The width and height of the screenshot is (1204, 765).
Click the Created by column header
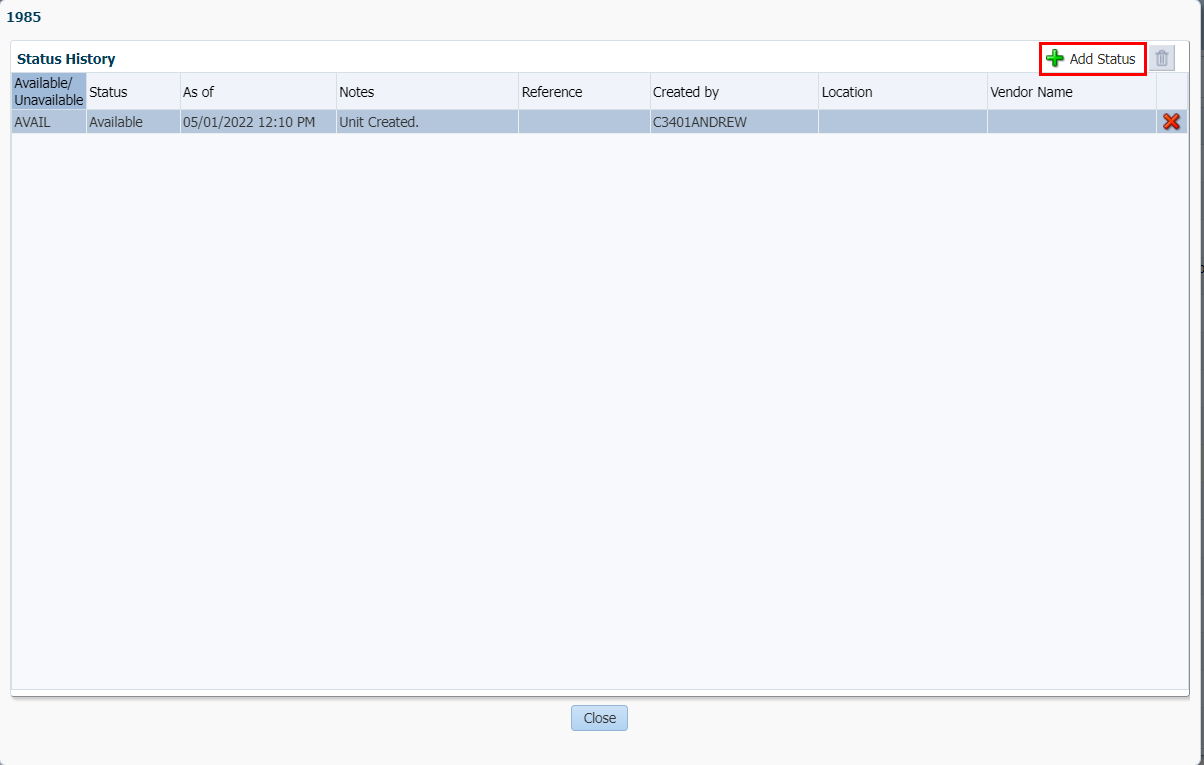(734, 91)
